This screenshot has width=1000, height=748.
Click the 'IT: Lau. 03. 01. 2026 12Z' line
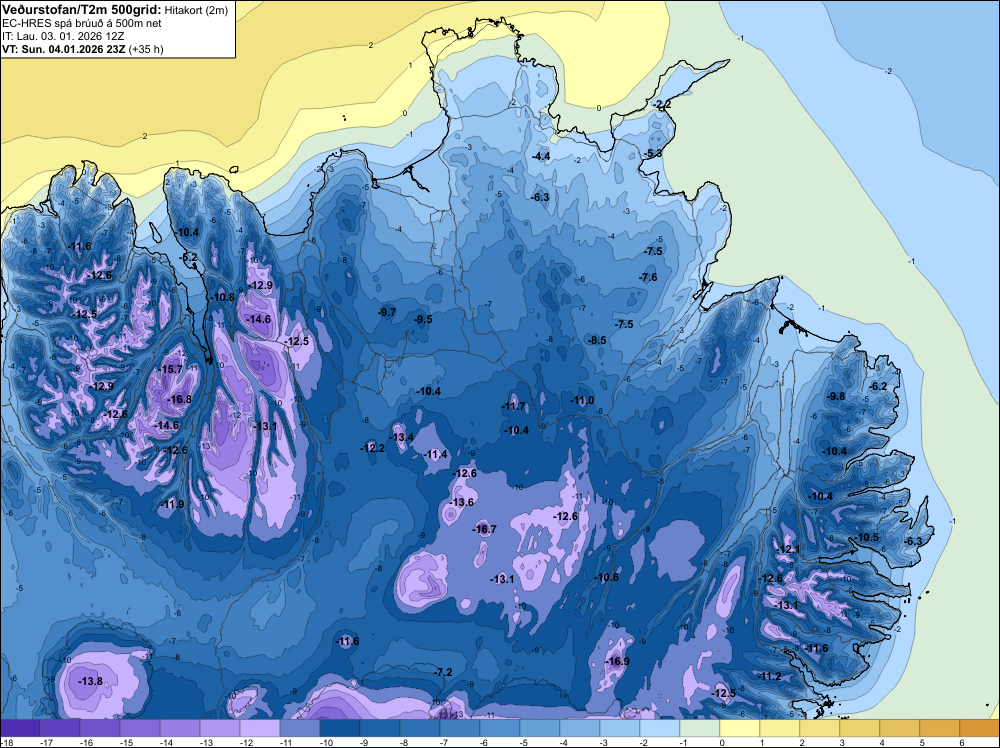[x=63, y=36]
